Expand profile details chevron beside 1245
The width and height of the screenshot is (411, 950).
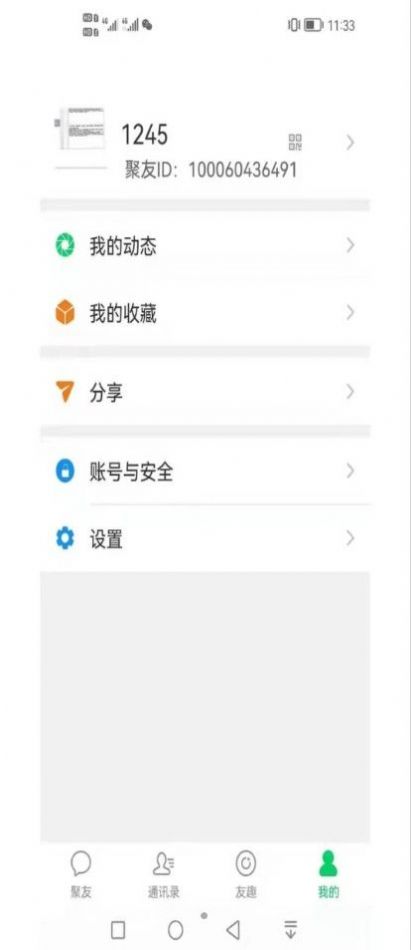pyautogui.click(x=350, y=142)
